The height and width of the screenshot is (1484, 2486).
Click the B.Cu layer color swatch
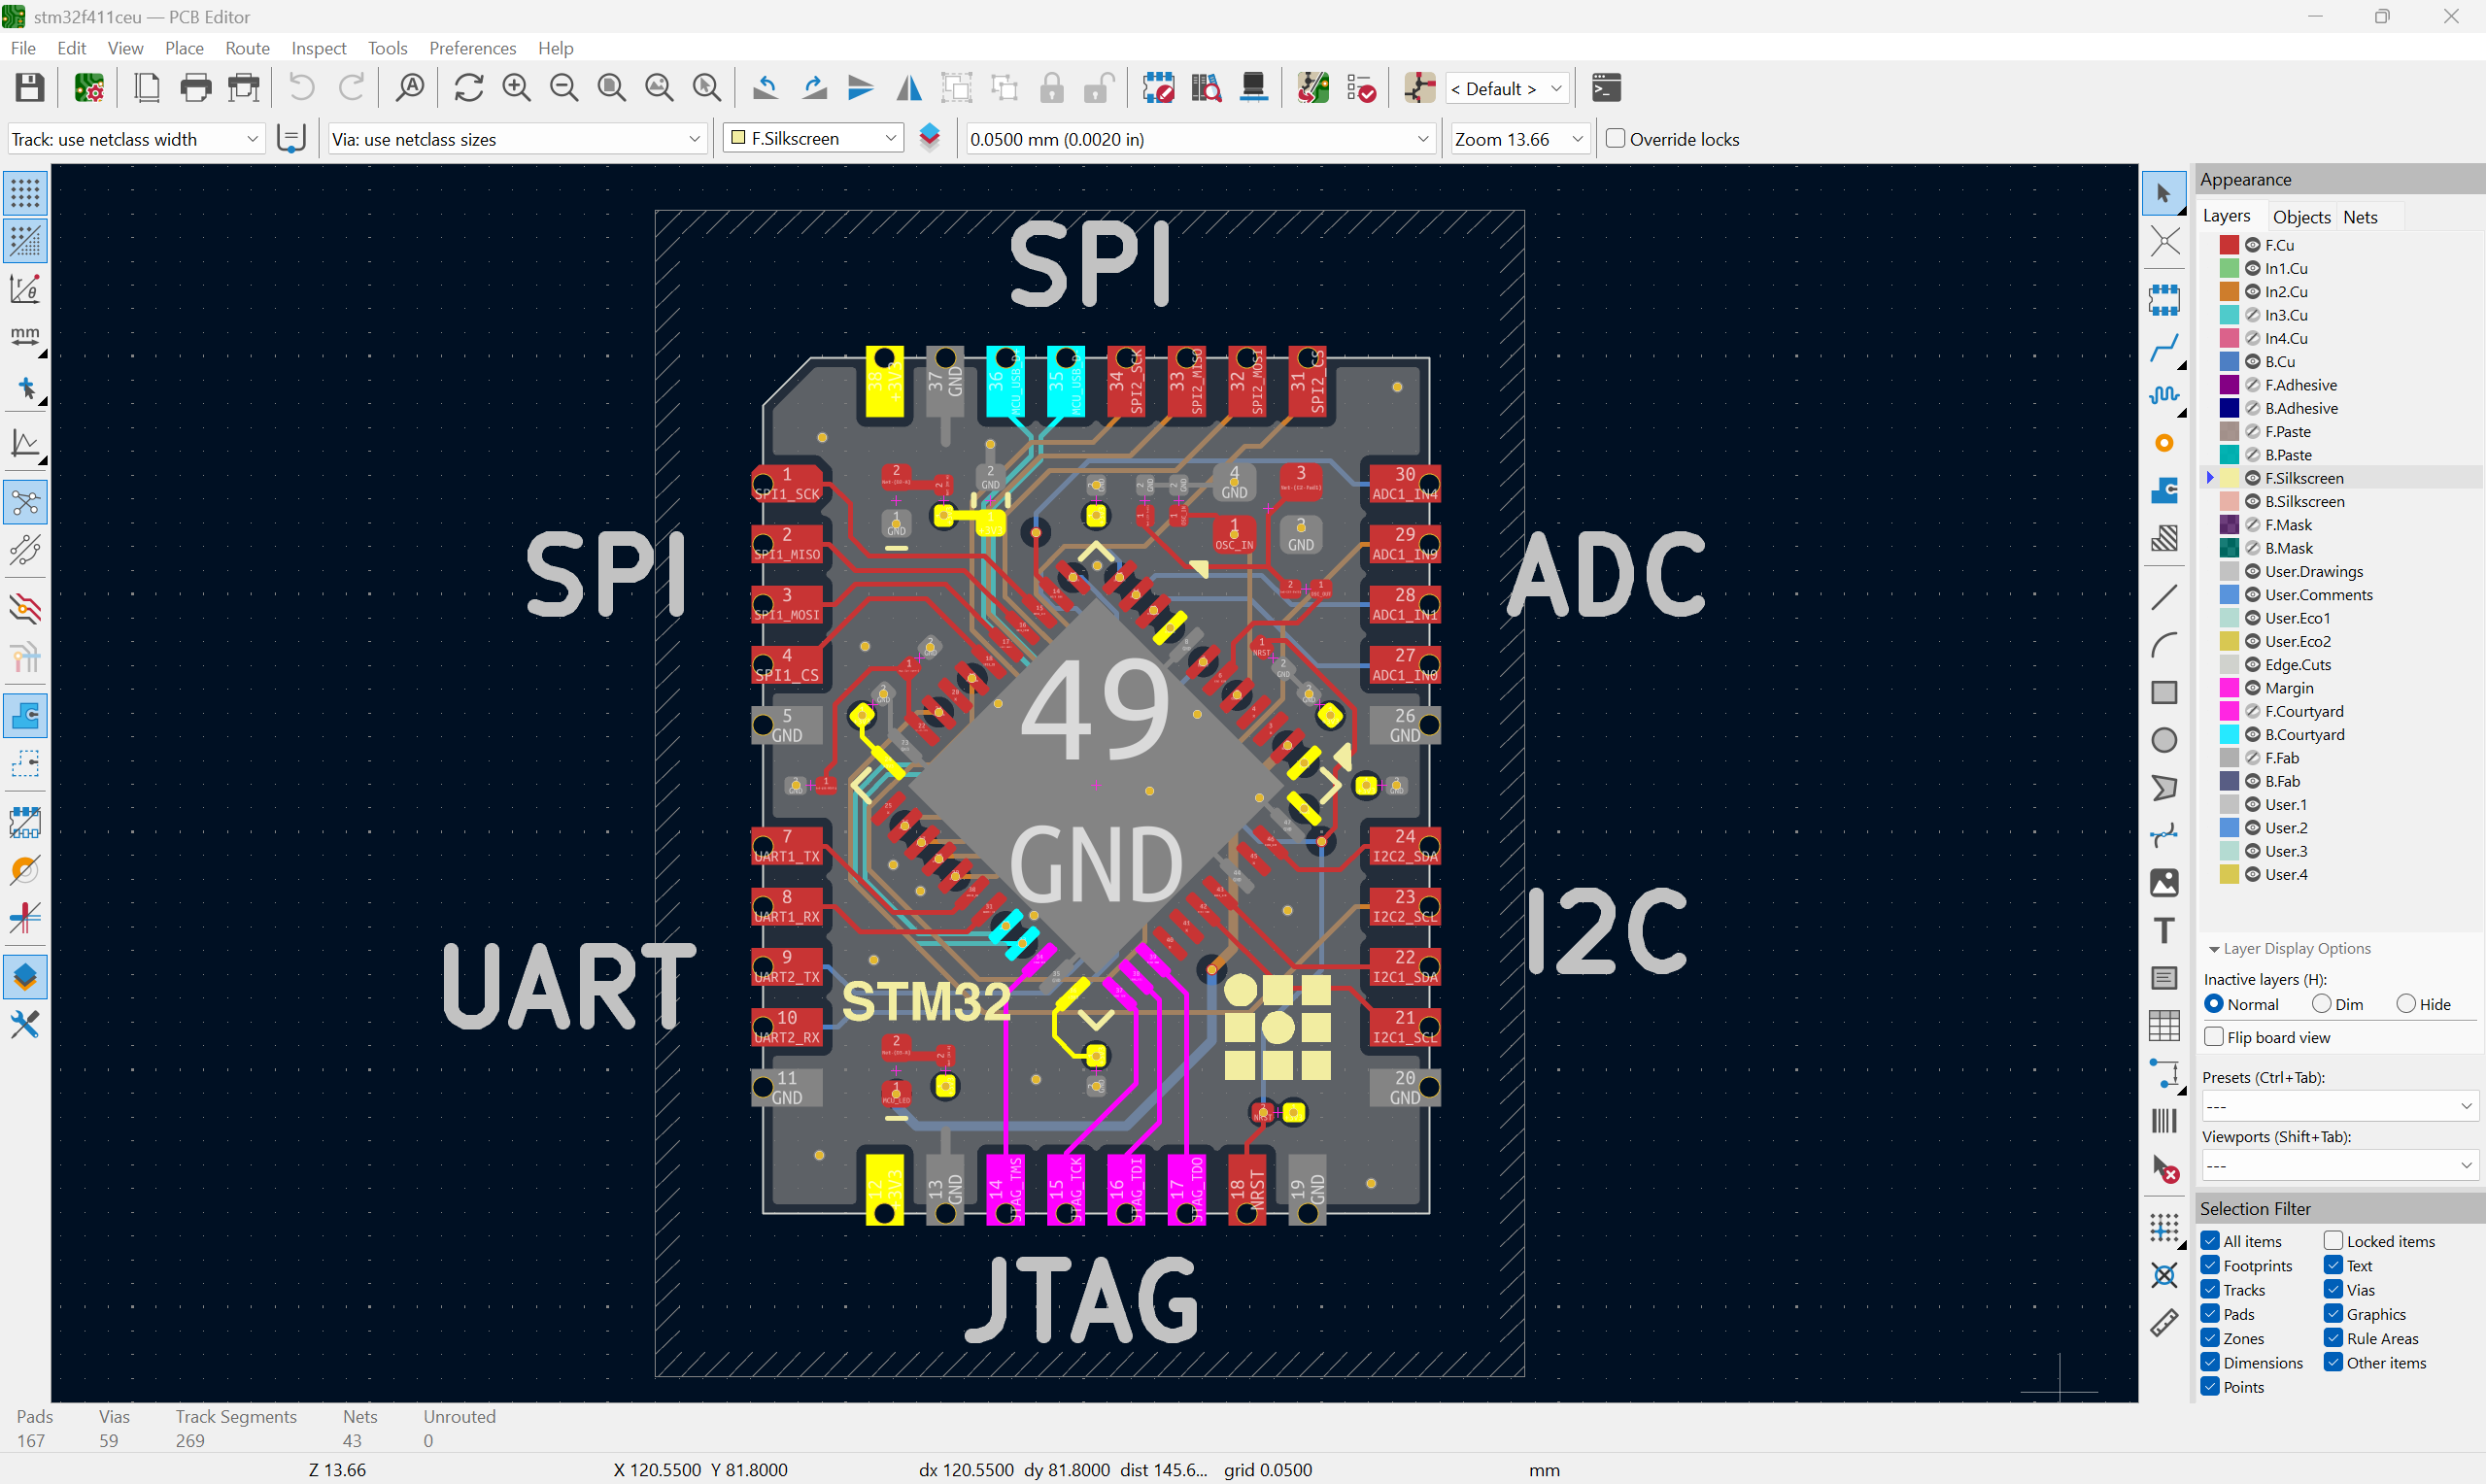click(2229, 362)
